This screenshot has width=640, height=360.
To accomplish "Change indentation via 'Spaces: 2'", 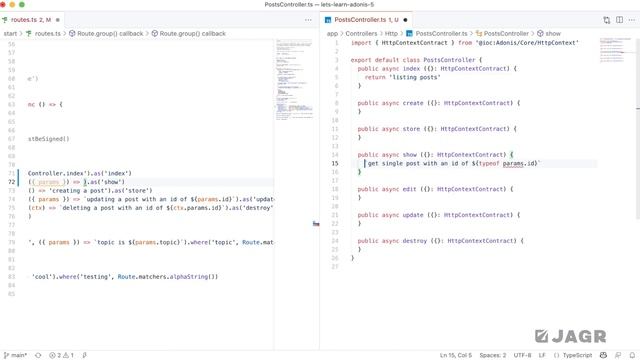I will click(x=493, y=355).
